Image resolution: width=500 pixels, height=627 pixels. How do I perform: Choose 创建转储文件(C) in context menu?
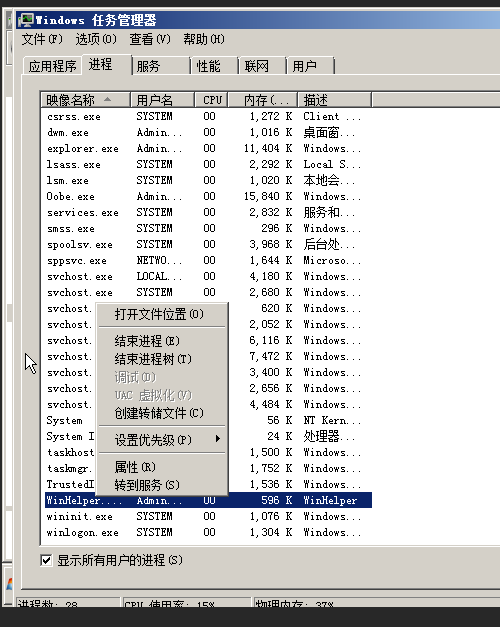click(162, 413)
